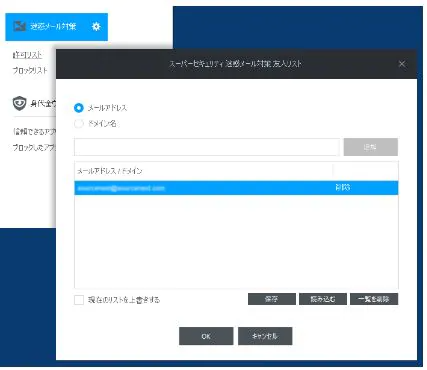Click the 迷惑メール対策 mail icon

click(x=19, y=26)
